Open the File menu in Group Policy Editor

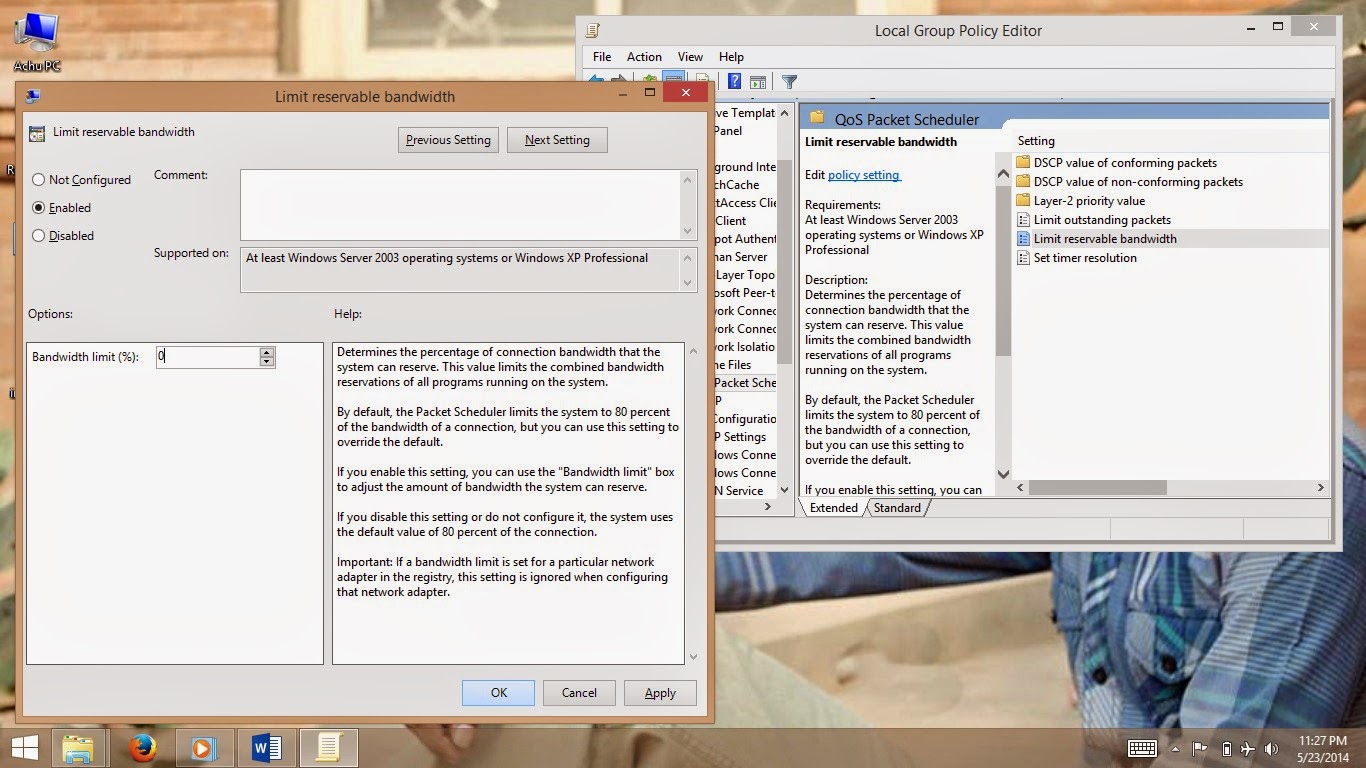click(602, 57)
